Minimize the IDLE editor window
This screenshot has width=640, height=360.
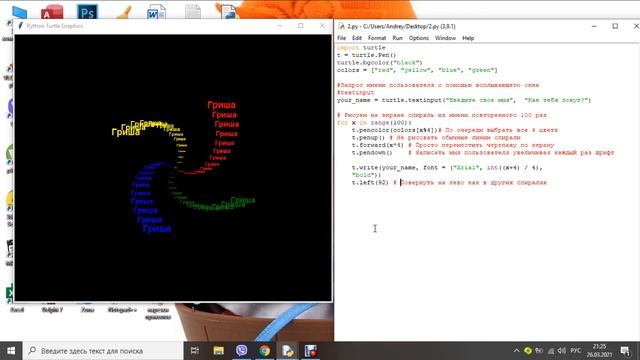(x=594, y=26)
